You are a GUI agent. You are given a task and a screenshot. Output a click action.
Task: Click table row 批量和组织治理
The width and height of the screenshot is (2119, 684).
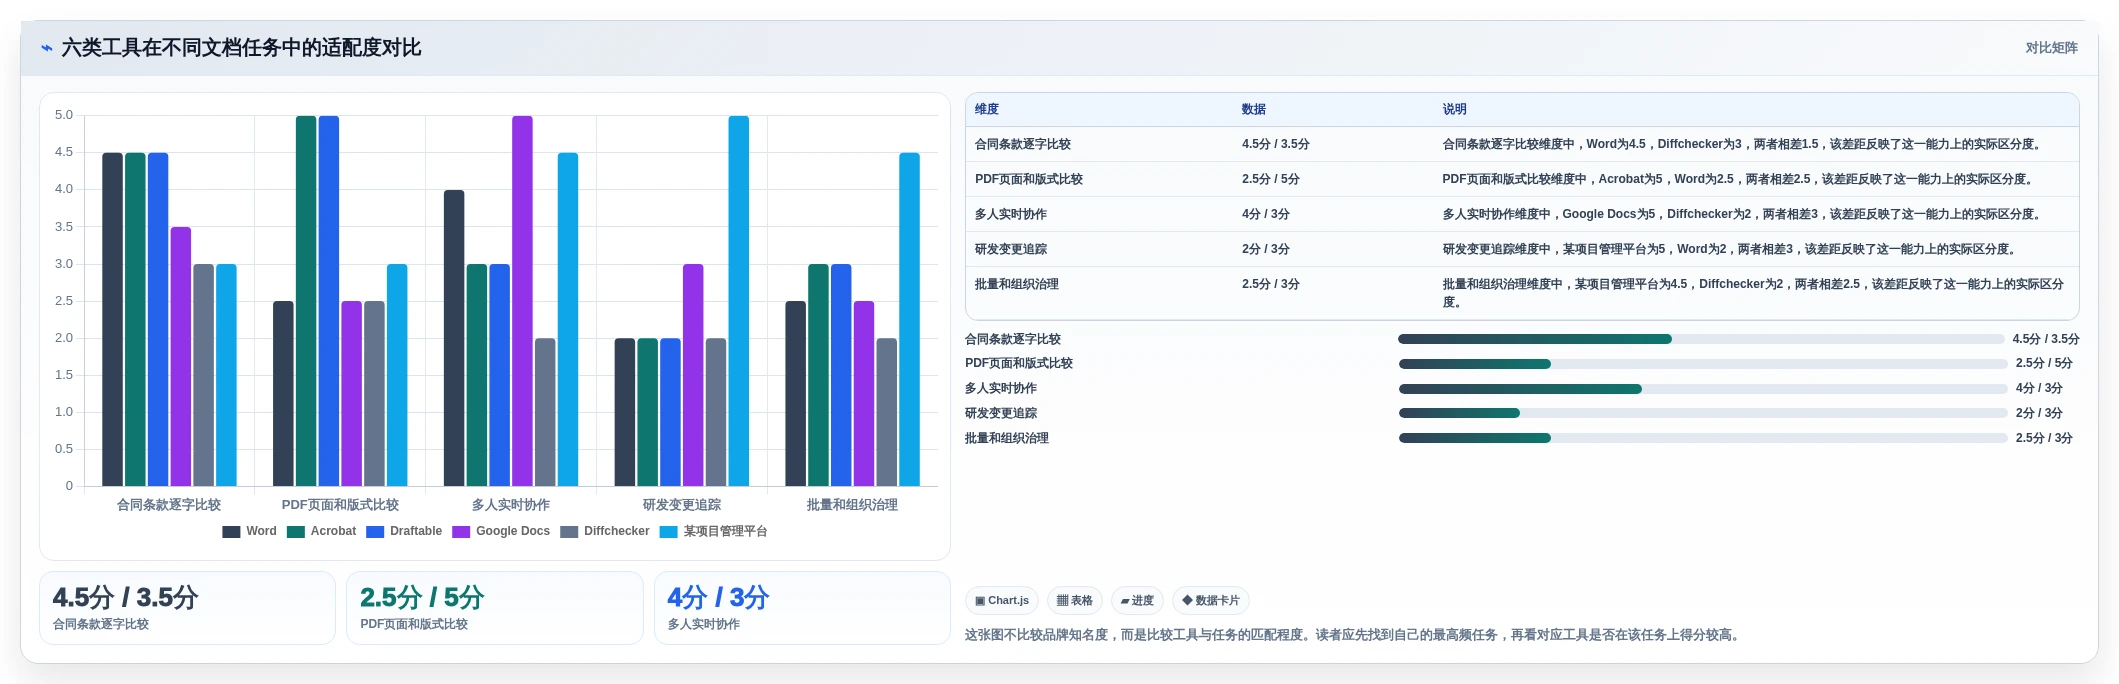click(x=1521, y=293)
